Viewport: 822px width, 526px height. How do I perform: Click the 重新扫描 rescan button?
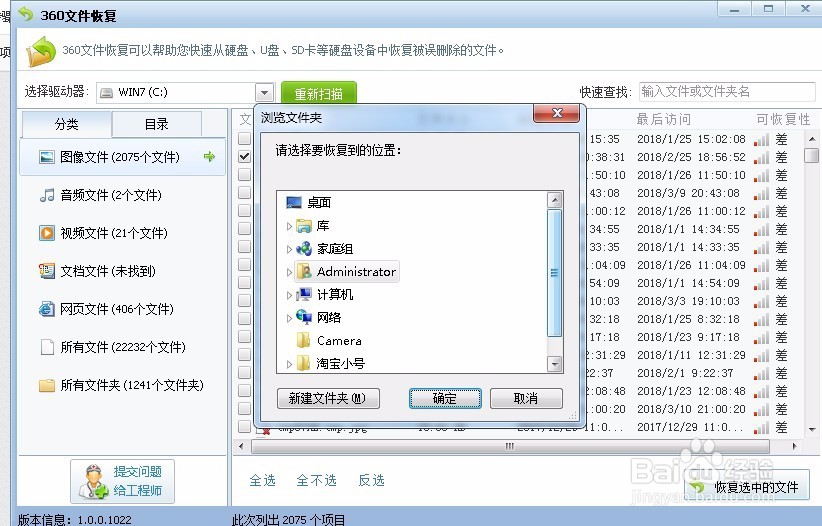tap(319, 93)
